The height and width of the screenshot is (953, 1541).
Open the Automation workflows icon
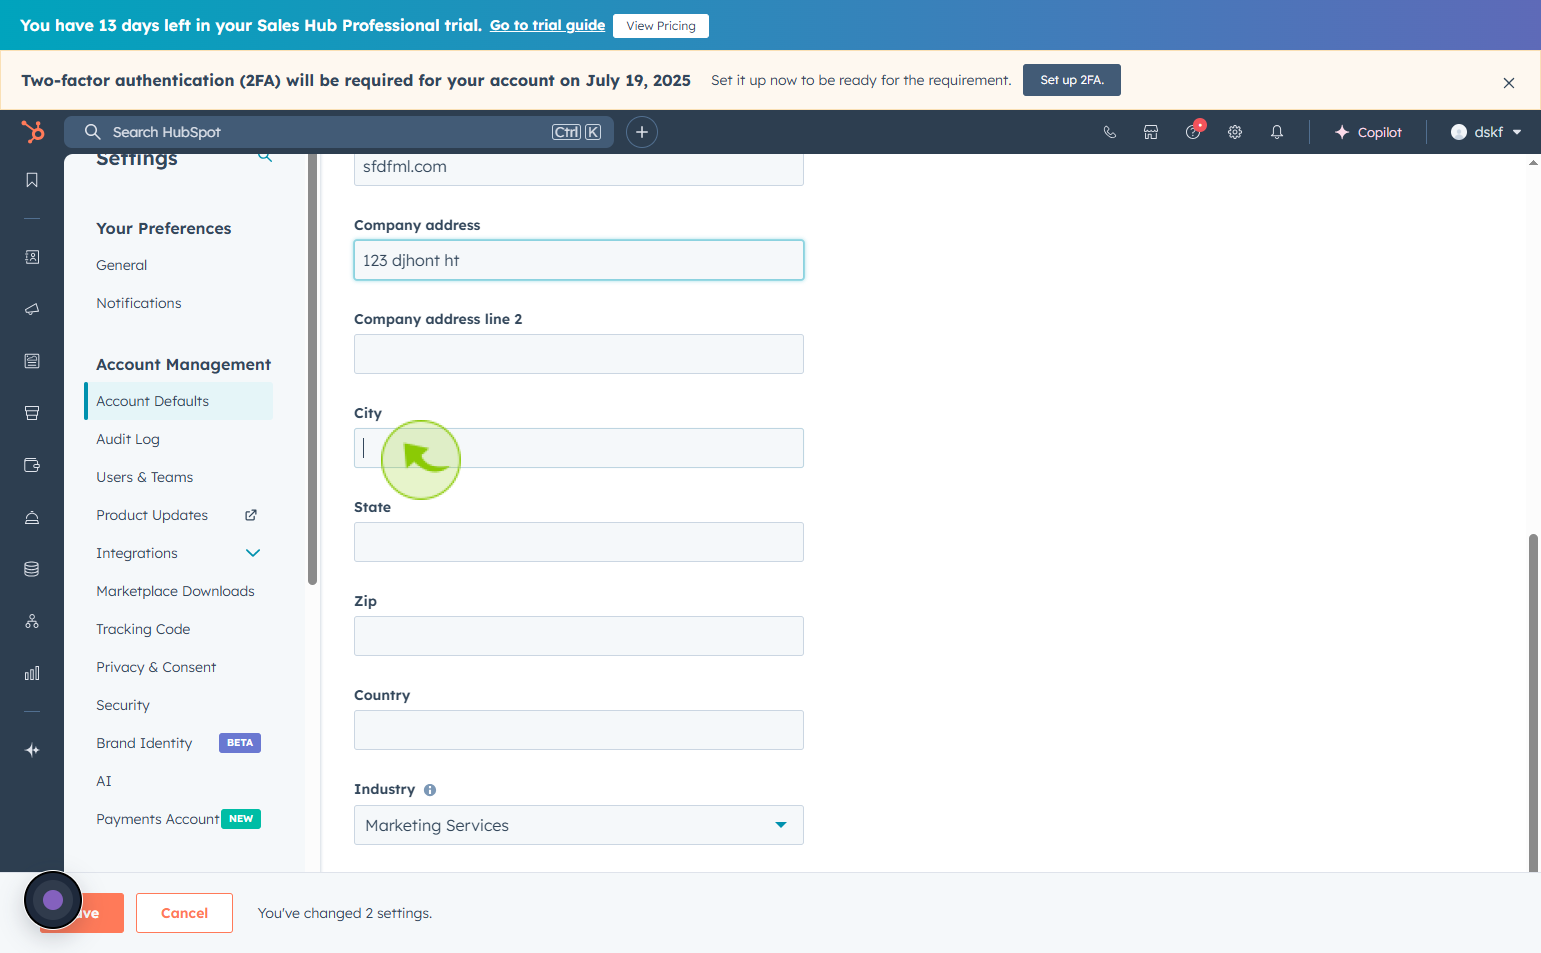pos(32,621)
